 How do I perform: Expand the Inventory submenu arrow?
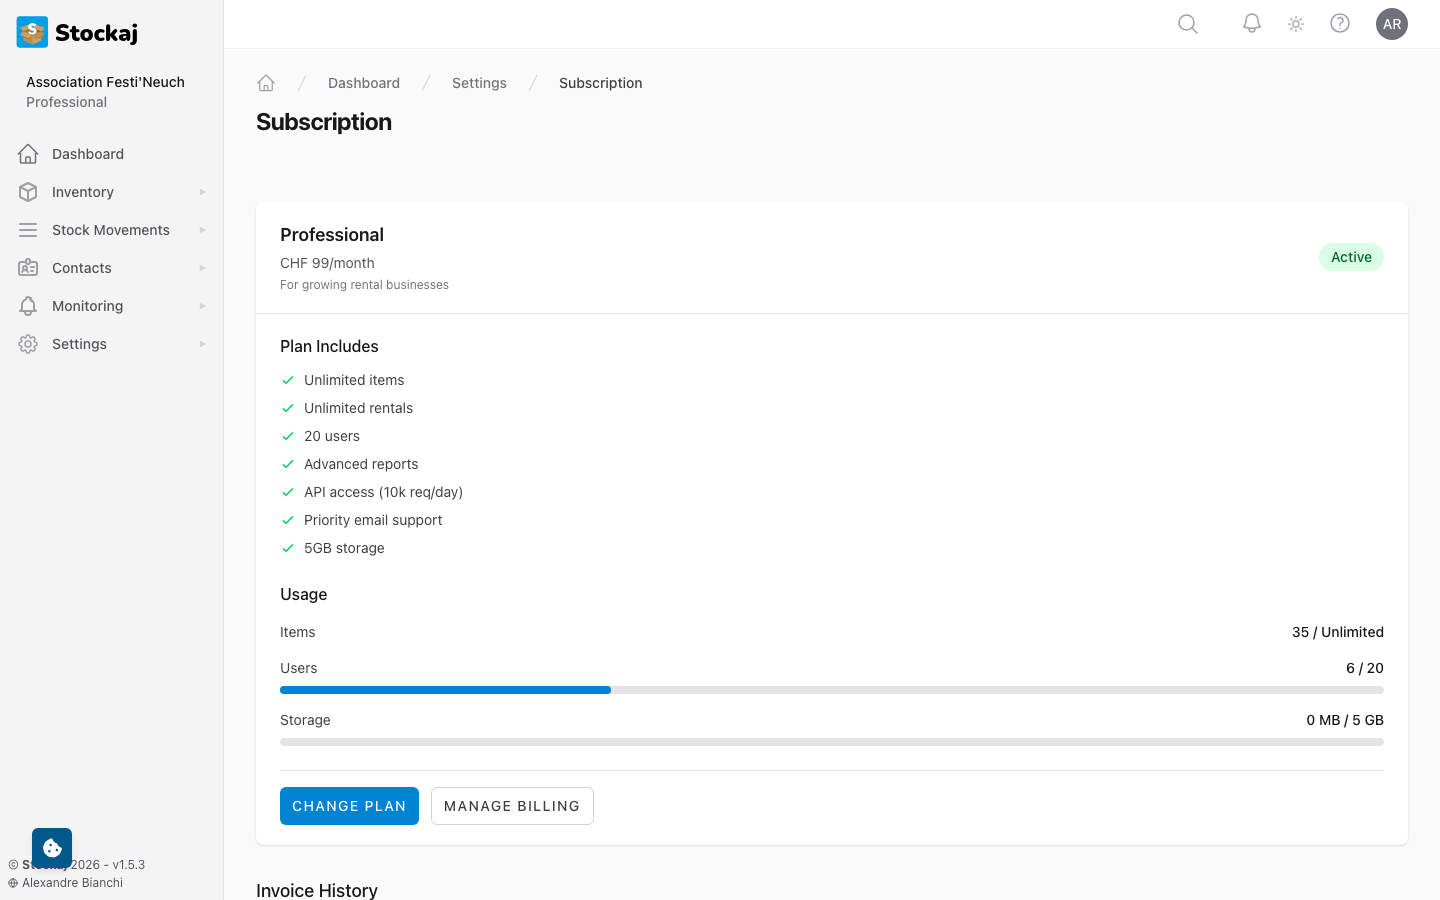point(202,192)
